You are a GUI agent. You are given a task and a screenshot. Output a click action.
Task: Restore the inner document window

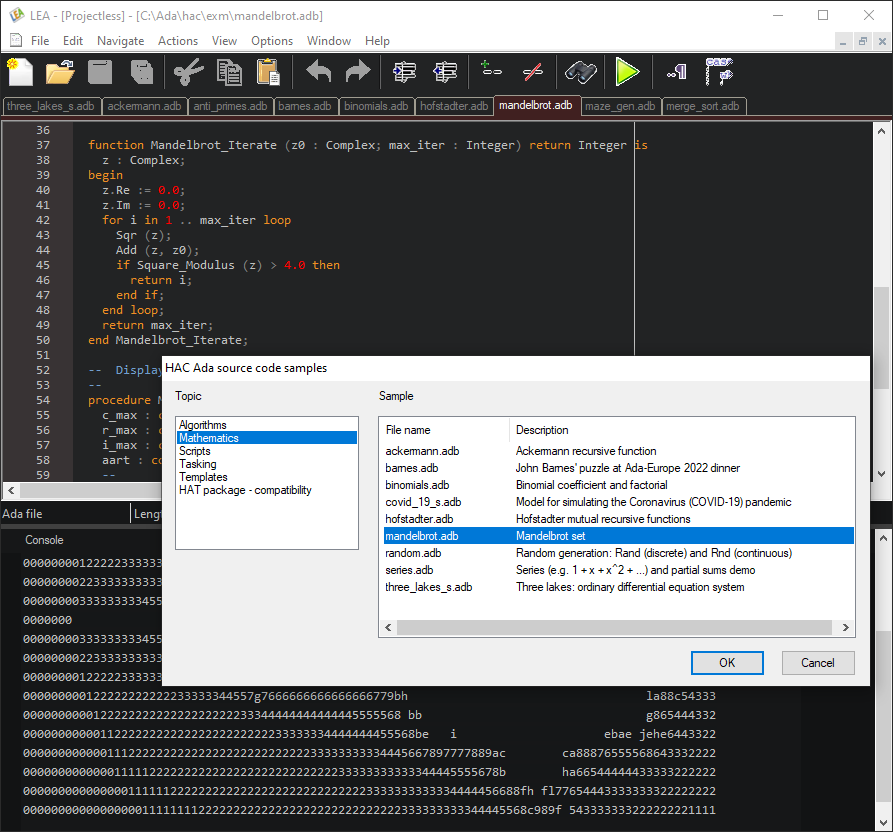pyautogui.click(x=863, y=41)
